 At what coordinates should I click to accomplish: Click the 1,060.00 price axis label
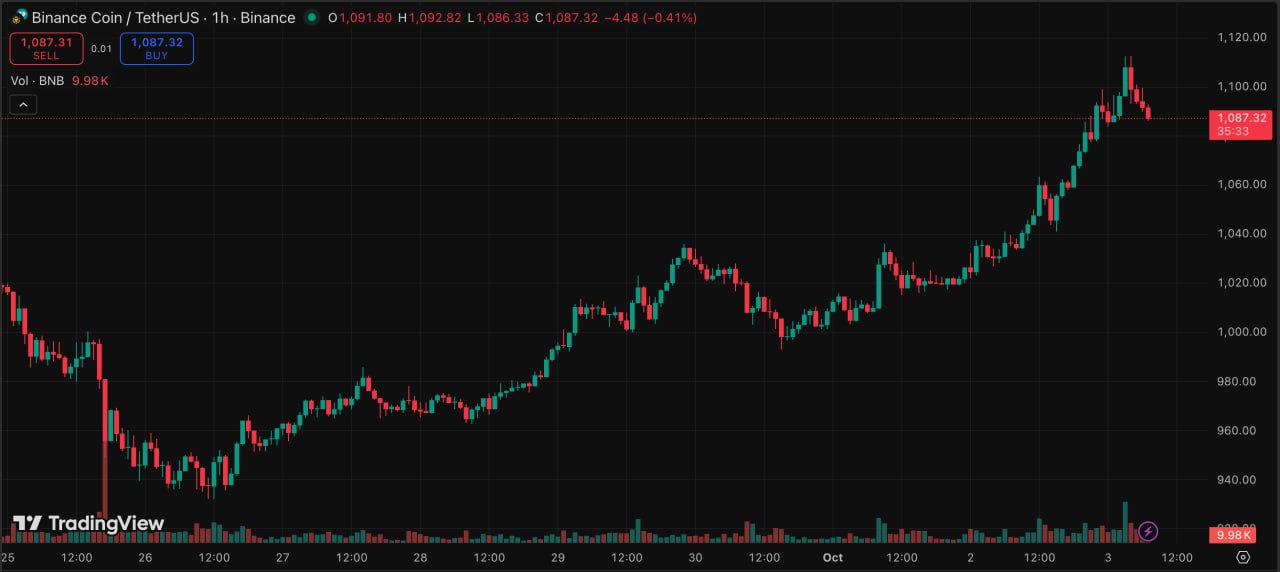1242,184
